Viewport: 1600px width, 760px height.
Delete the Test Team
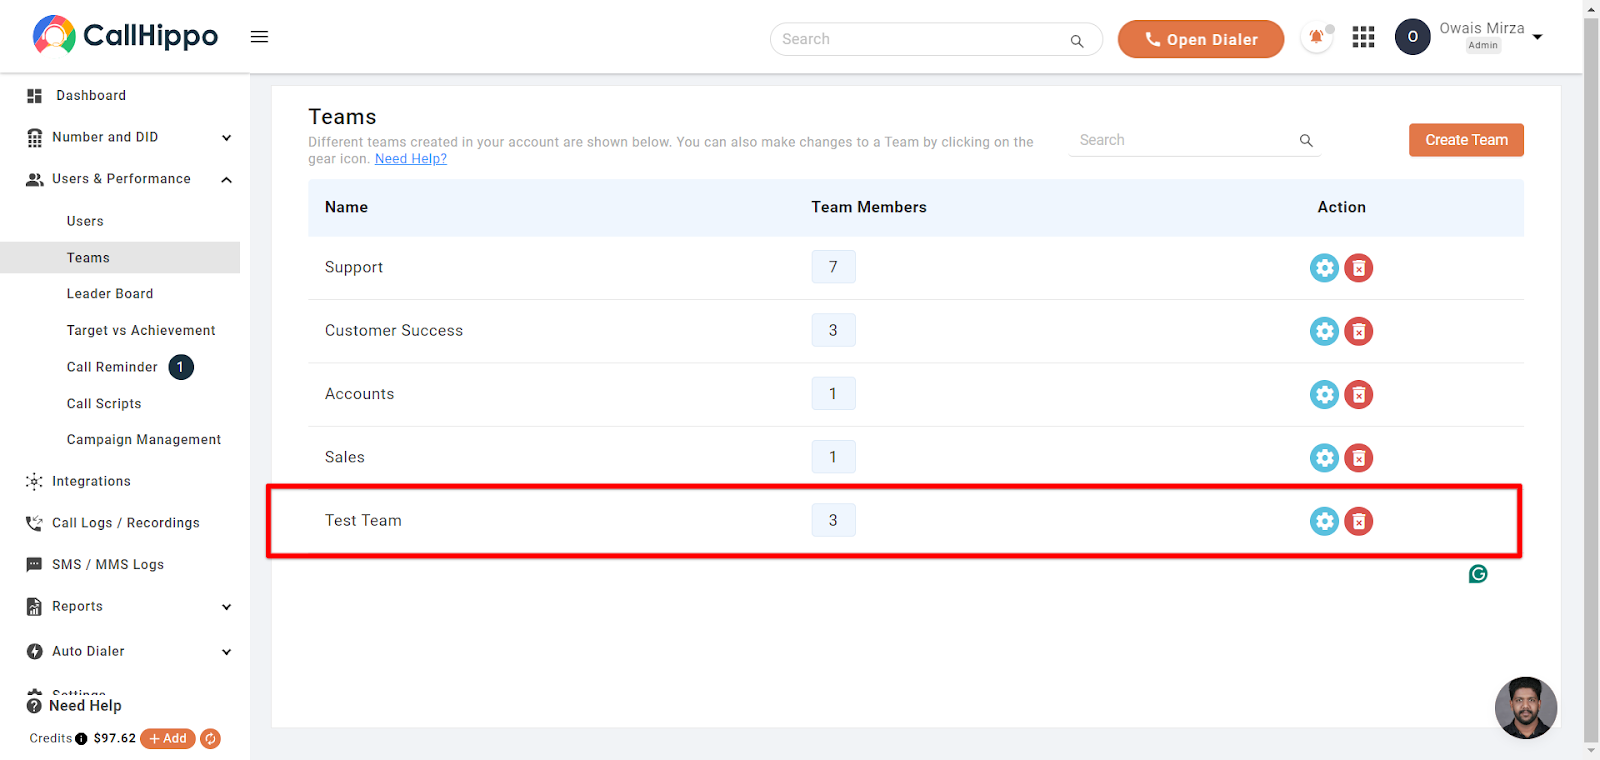[1358, 521]
